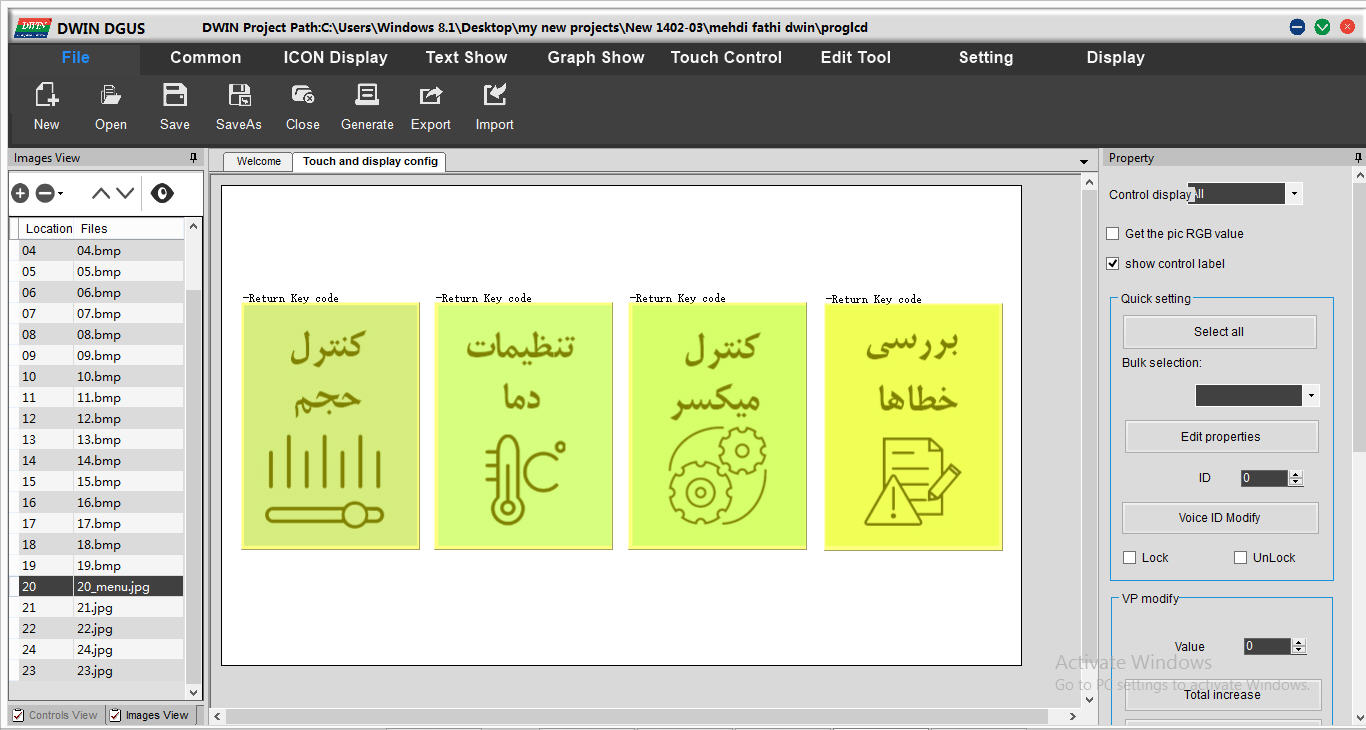
Task: Click the SaveAs toolbar icon
Action: click(x=239, y=96)
